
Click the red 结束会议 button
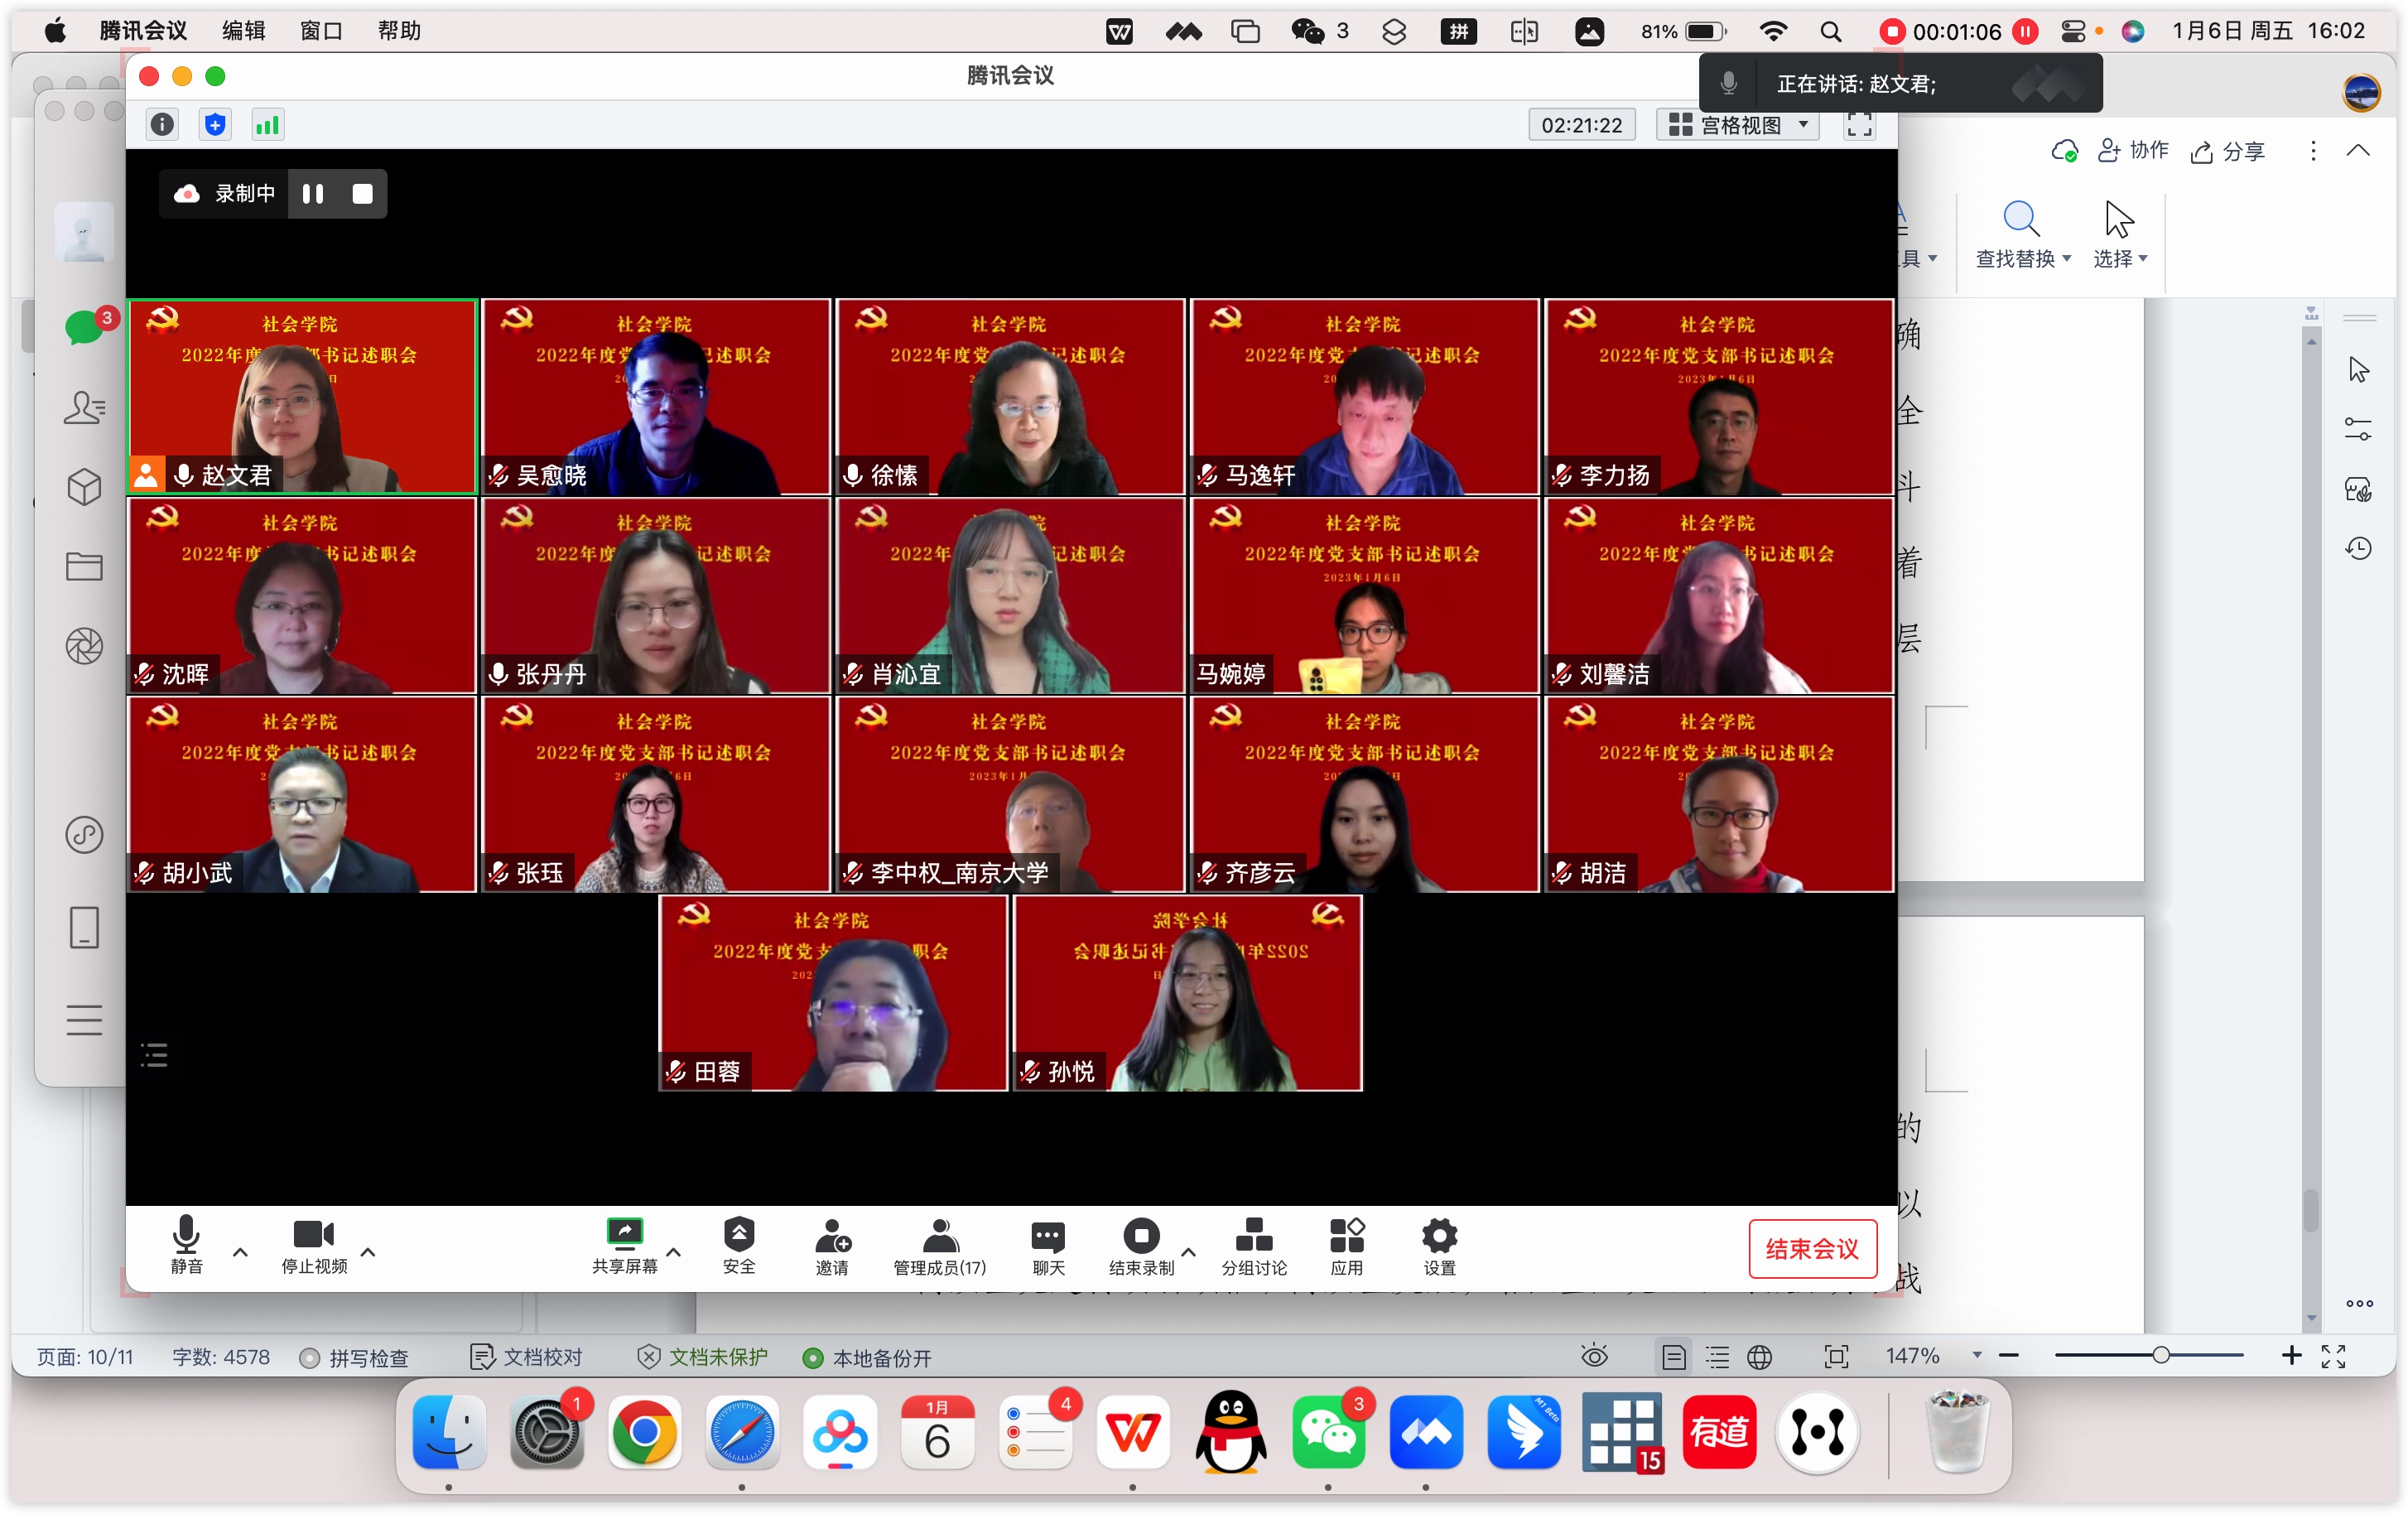click(x=1811, y=1248)
